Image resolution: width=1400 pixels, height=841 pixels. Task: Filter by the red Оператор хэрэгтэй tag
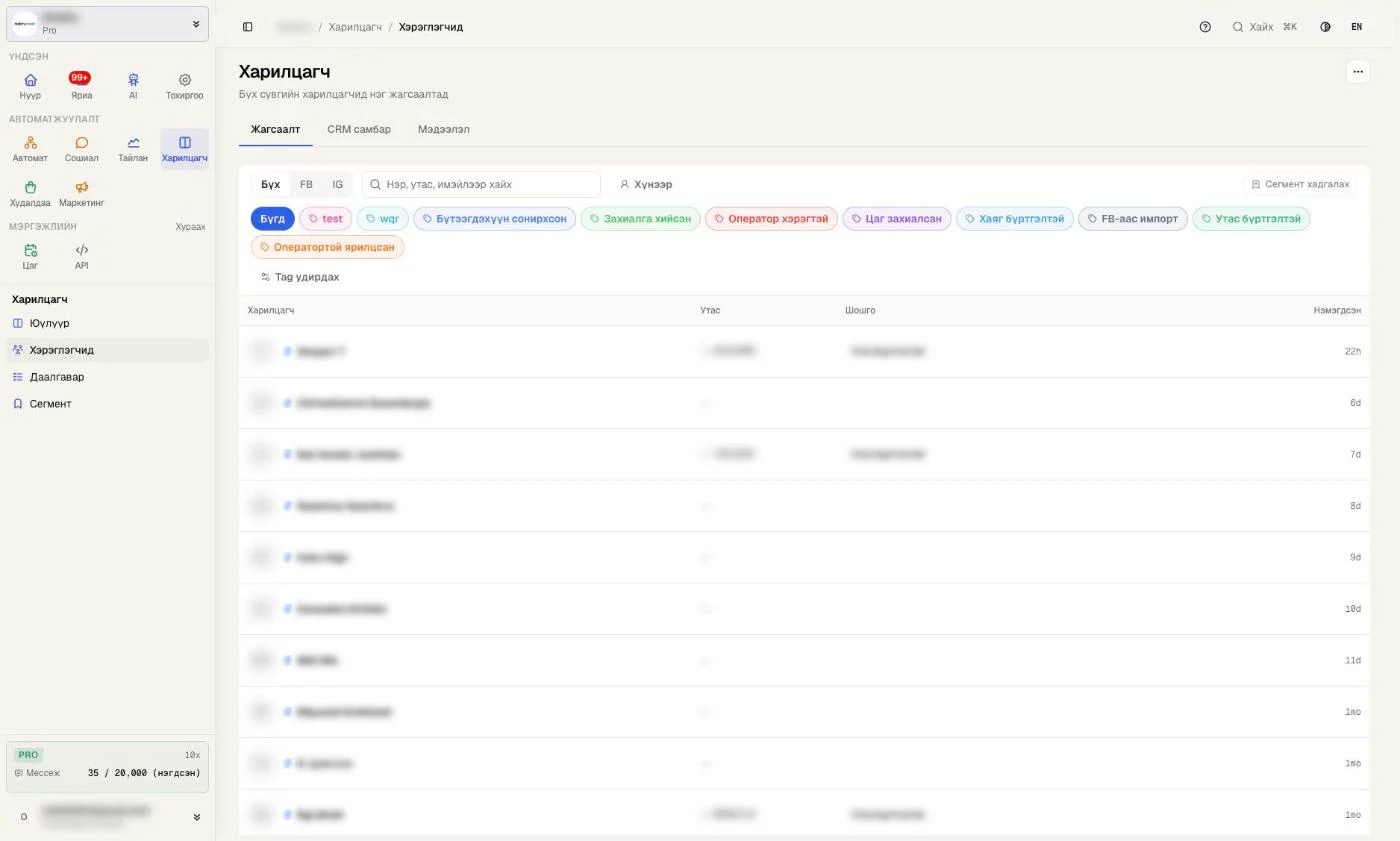point(771,219)
